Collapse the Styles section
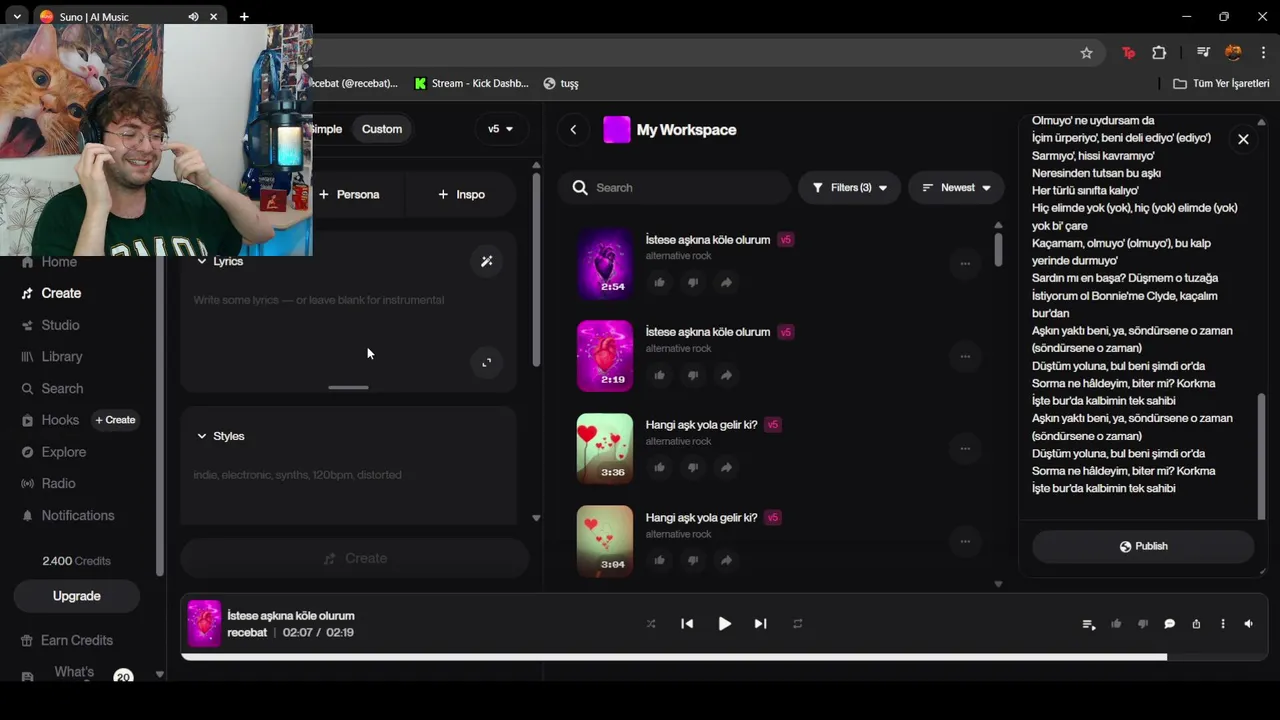The width and height of the screenshot is (1280, 720). 221,436
